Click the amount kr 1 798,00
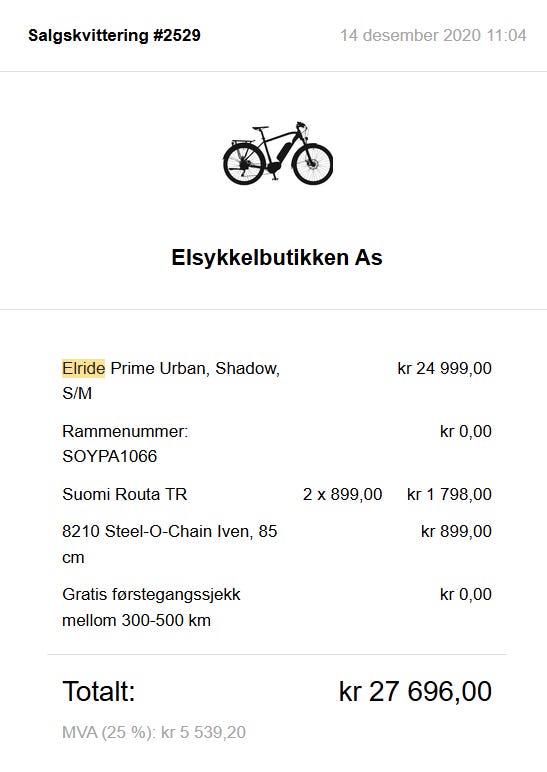The width and height of the screenshot is (547, 772). pyautogui.click(x=449, y=494)
